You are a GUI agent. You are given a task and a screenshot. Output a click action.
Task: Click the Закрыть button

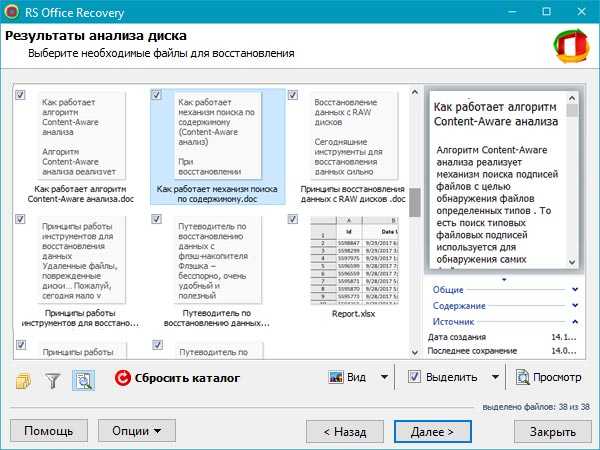(x=553, y=432)
